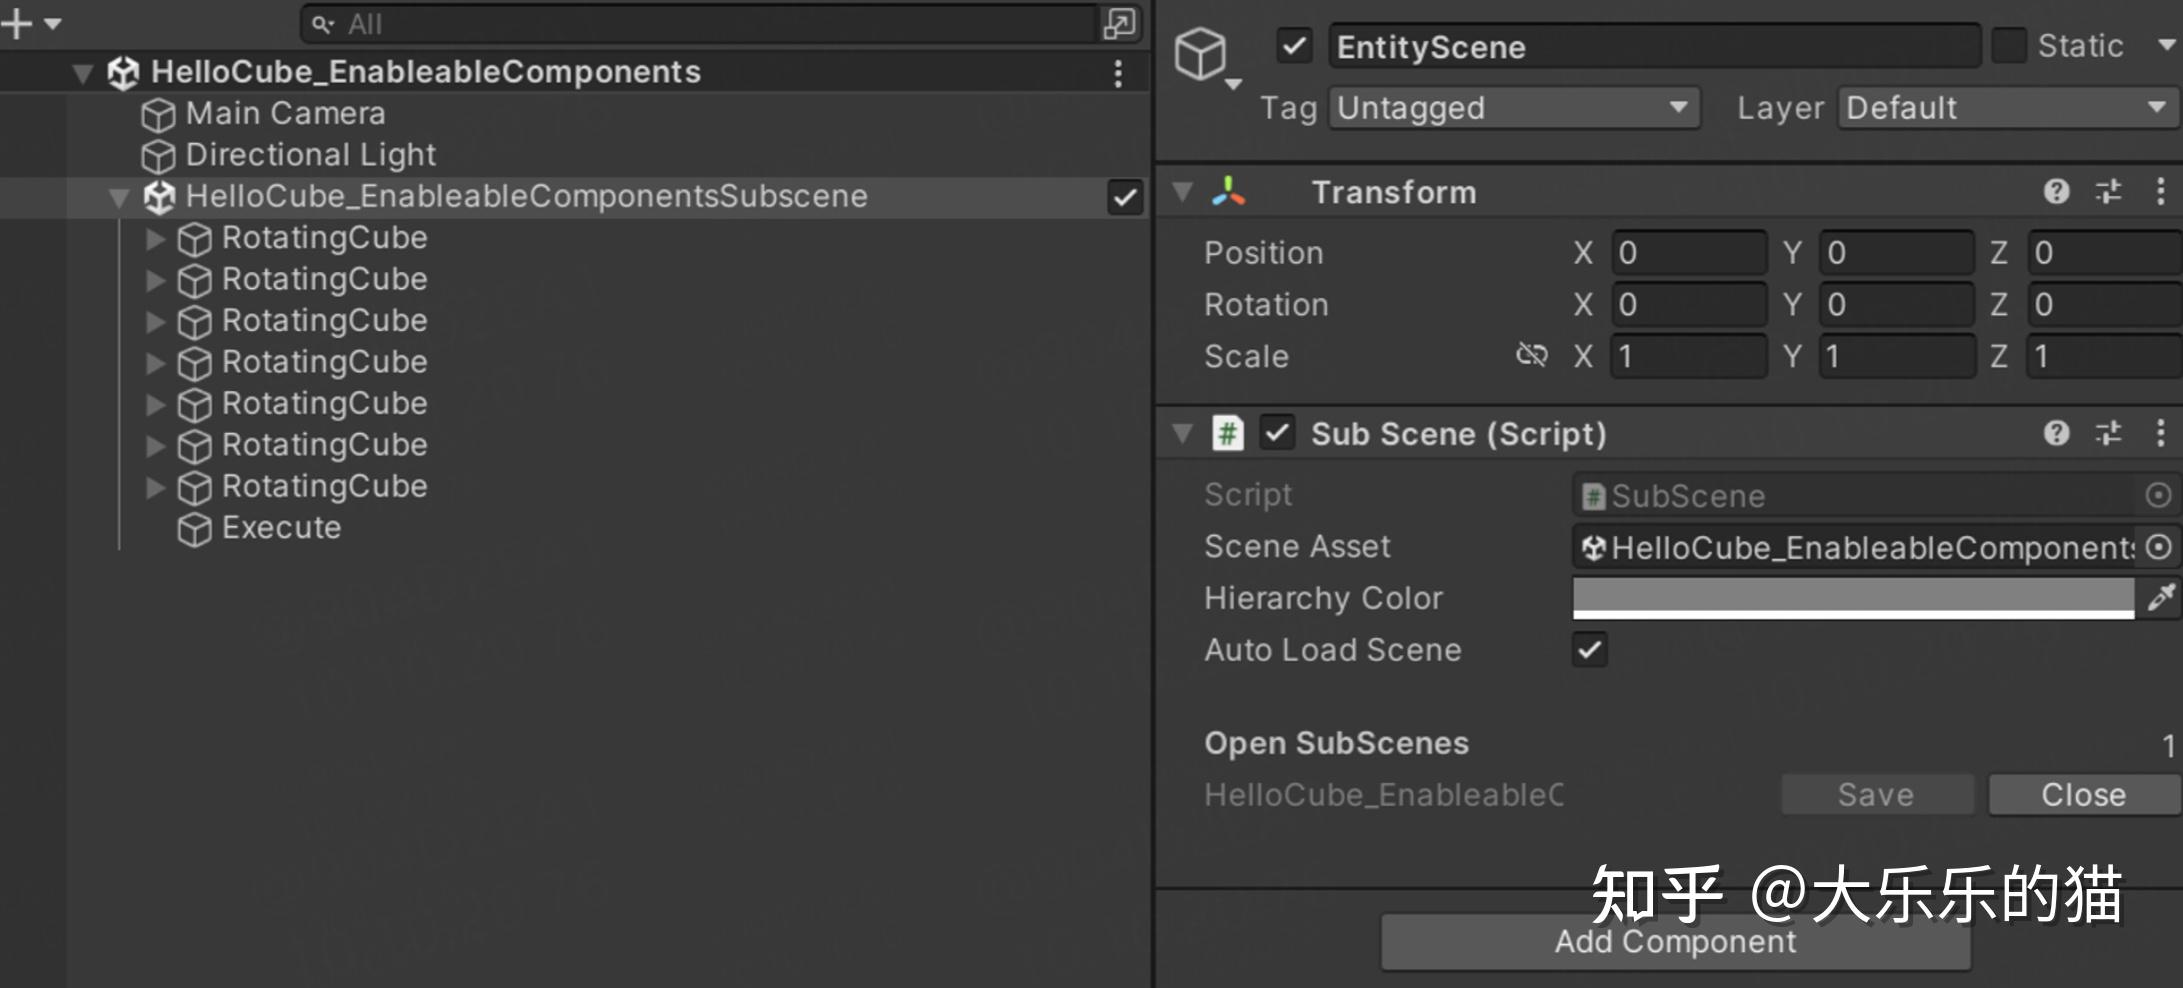Click the SubScene script icon in the Script field
This screenshot has width=2183, height=988.
(1592, 495)
